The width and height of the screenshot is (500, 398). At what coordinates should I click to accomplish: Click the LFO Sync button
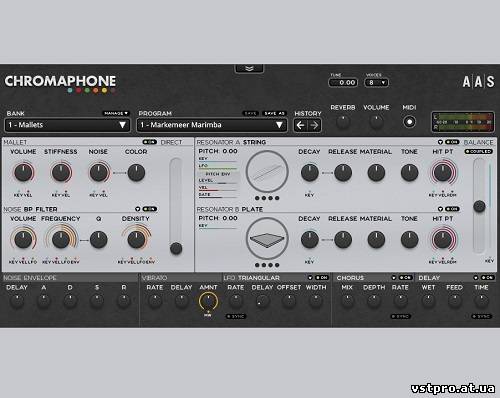pyautogui.click(x=236, y=316)
